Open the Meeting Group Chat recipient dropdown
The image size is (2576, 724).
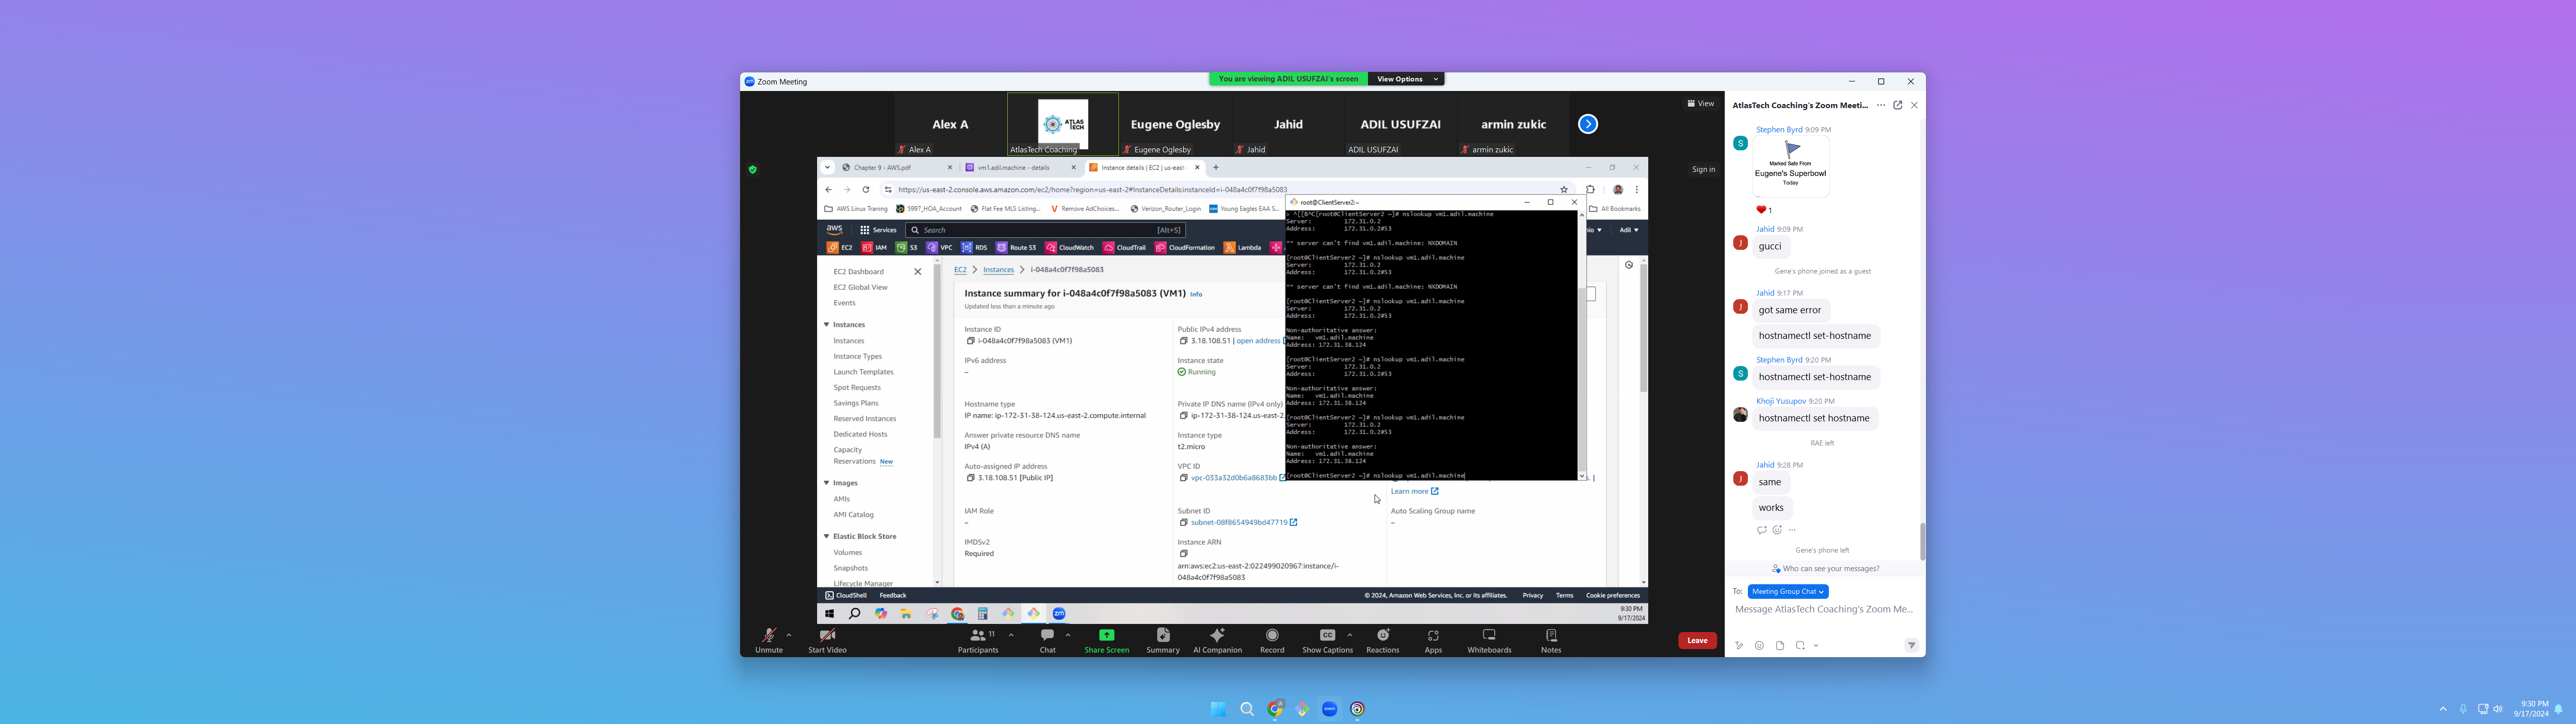pos(1788,592)
